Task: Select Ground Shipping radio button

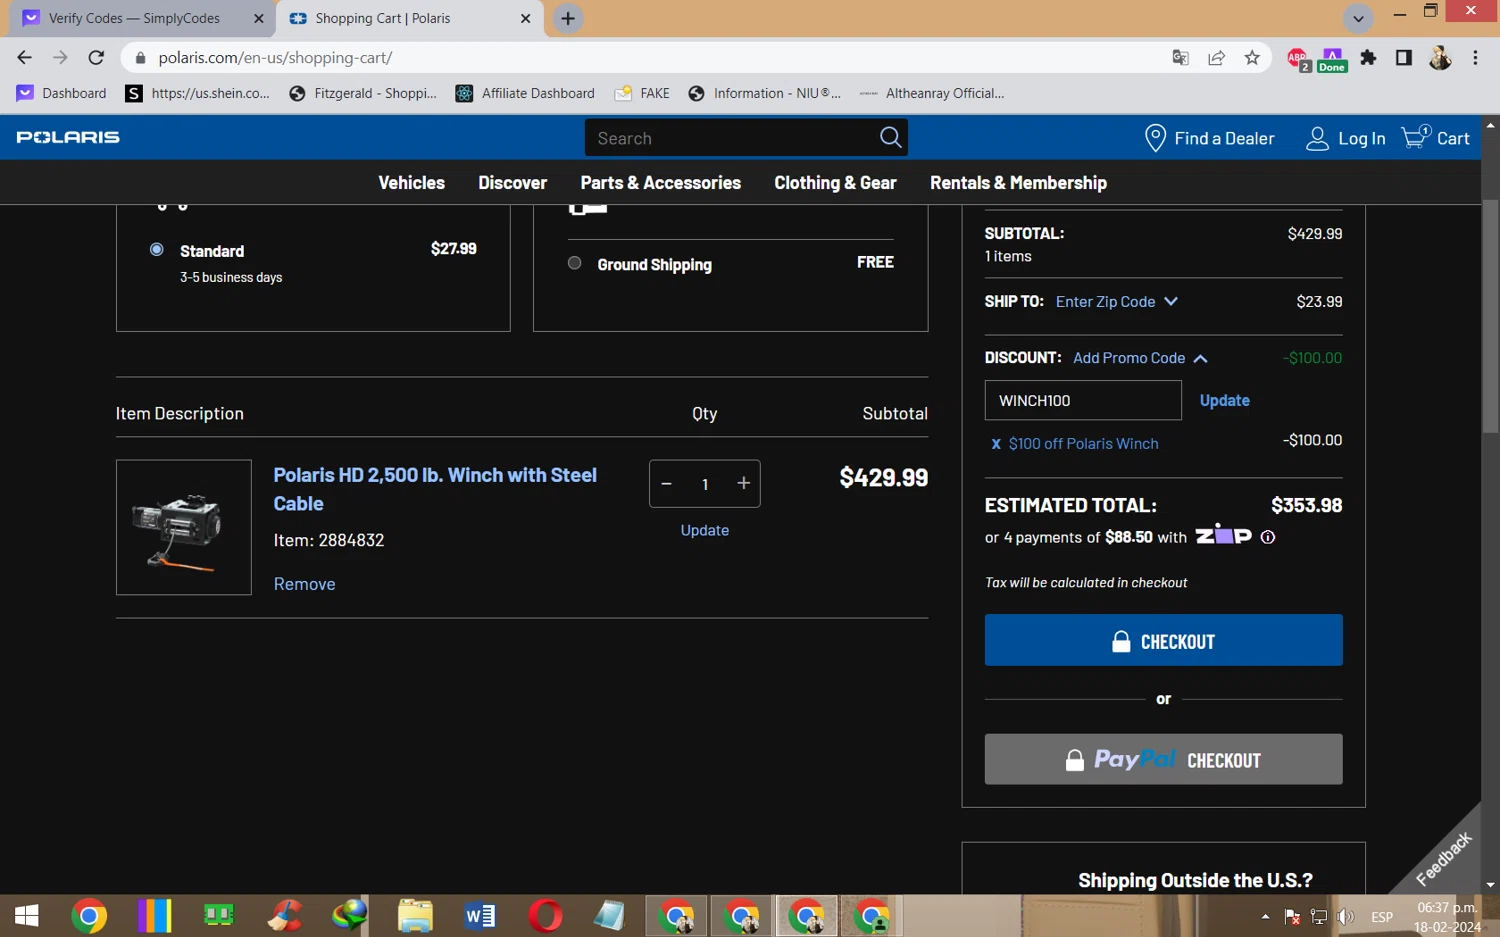Action: 575,263
